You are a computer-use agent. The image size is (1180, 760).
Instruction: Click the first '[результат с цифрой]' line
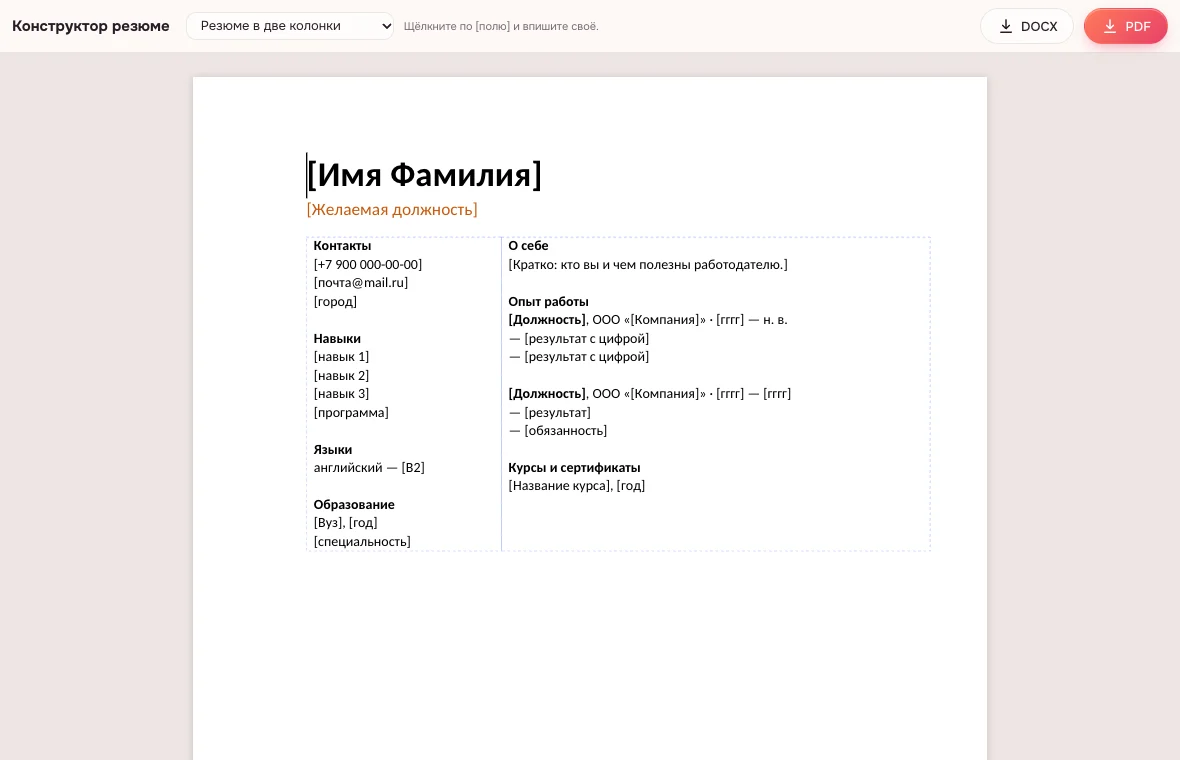coord(579,339)
